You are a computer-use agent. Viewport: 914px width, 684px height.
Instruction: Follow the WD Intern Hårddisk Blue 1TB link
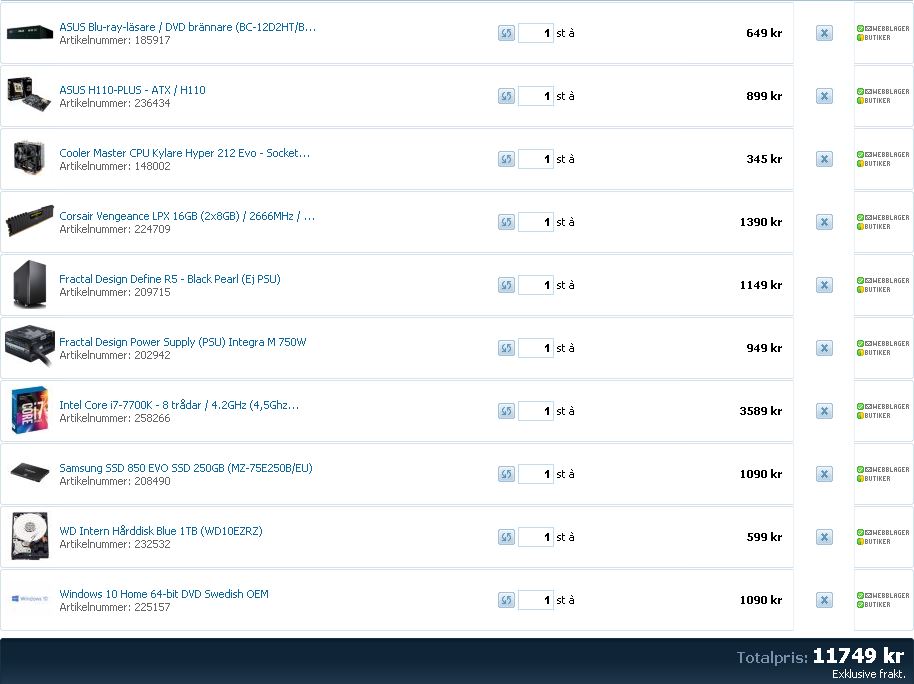[161, 531]
